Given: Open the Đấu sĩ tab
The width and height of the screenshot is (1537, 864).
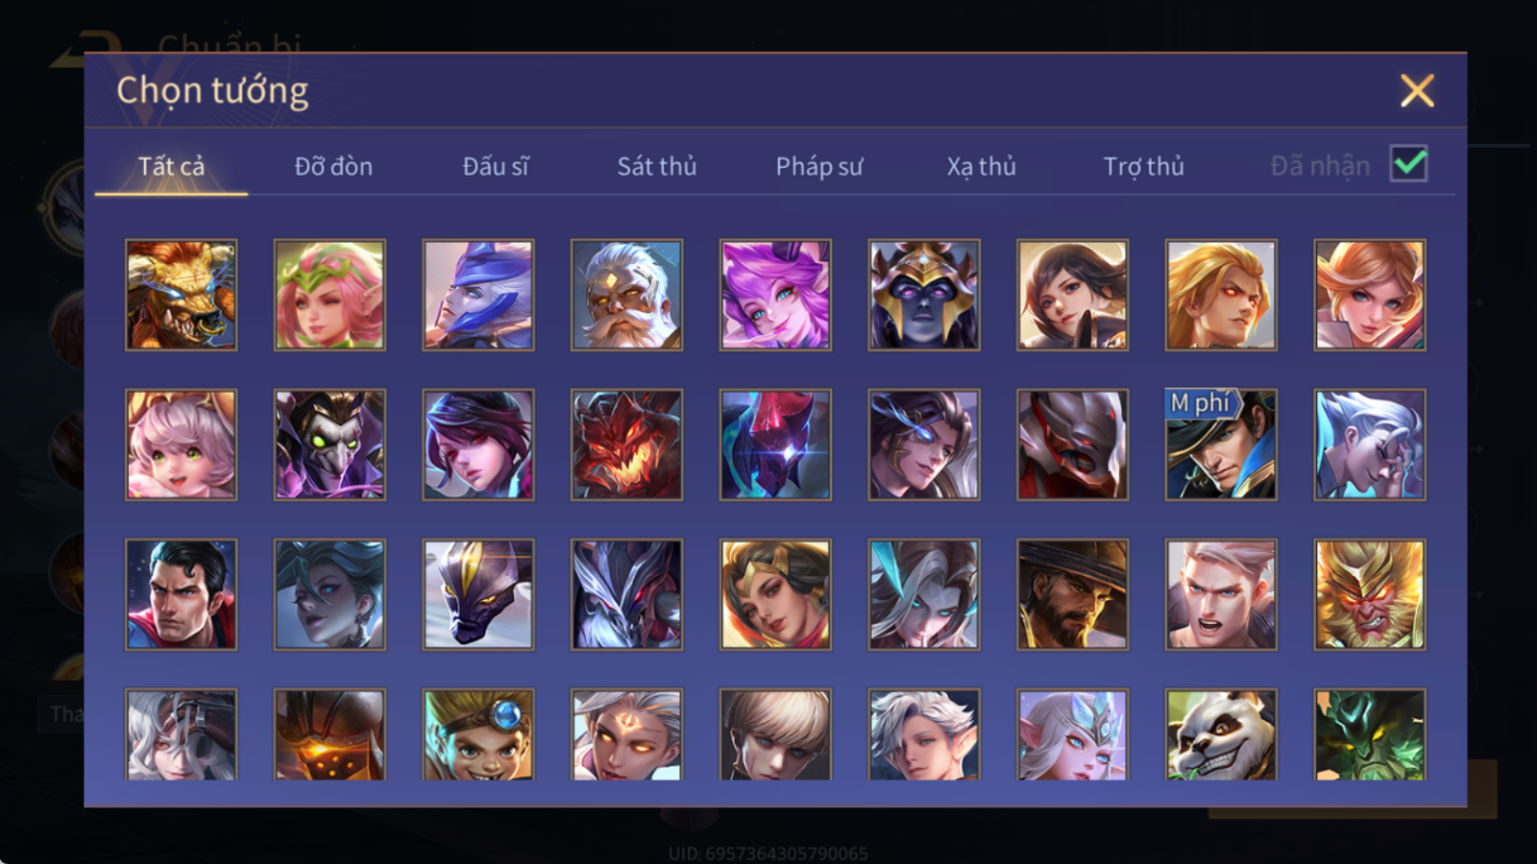Looking at the screenshot, I should click(x=495, y=166).
